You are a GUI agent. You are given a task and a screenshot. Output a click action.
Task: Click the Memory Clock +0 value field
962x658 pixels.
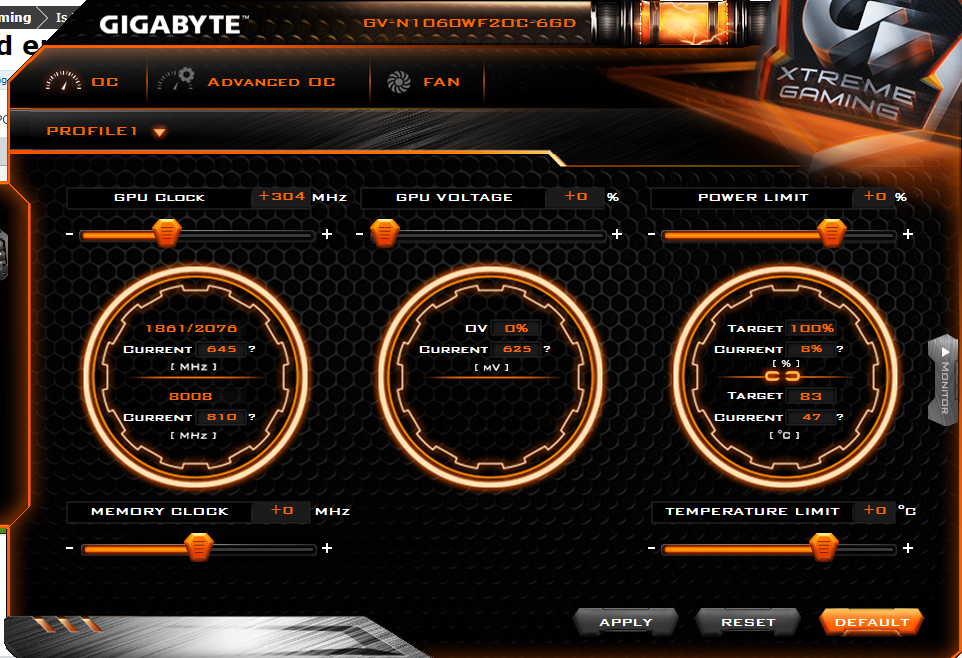pyautogui.click(x=281, y=511)
